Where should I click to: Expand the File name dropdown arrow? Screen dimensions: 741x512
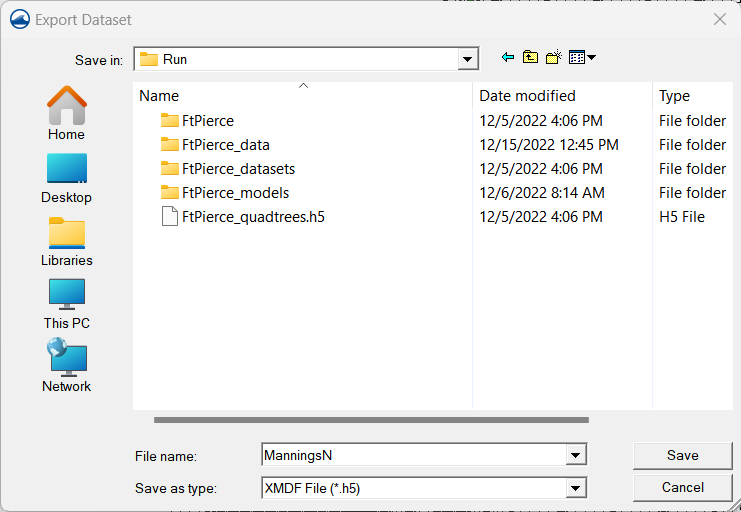click(575, 455)
